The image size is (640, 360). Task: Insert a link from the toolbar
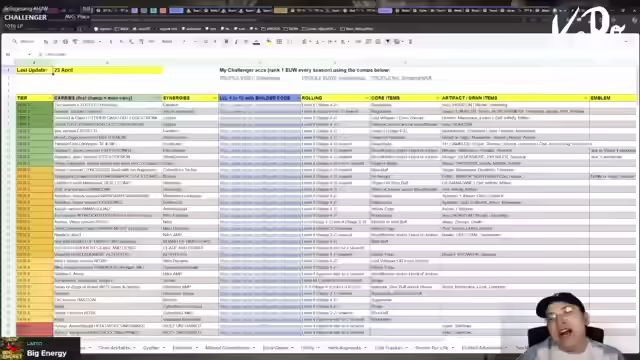click(x=358, y=42)
